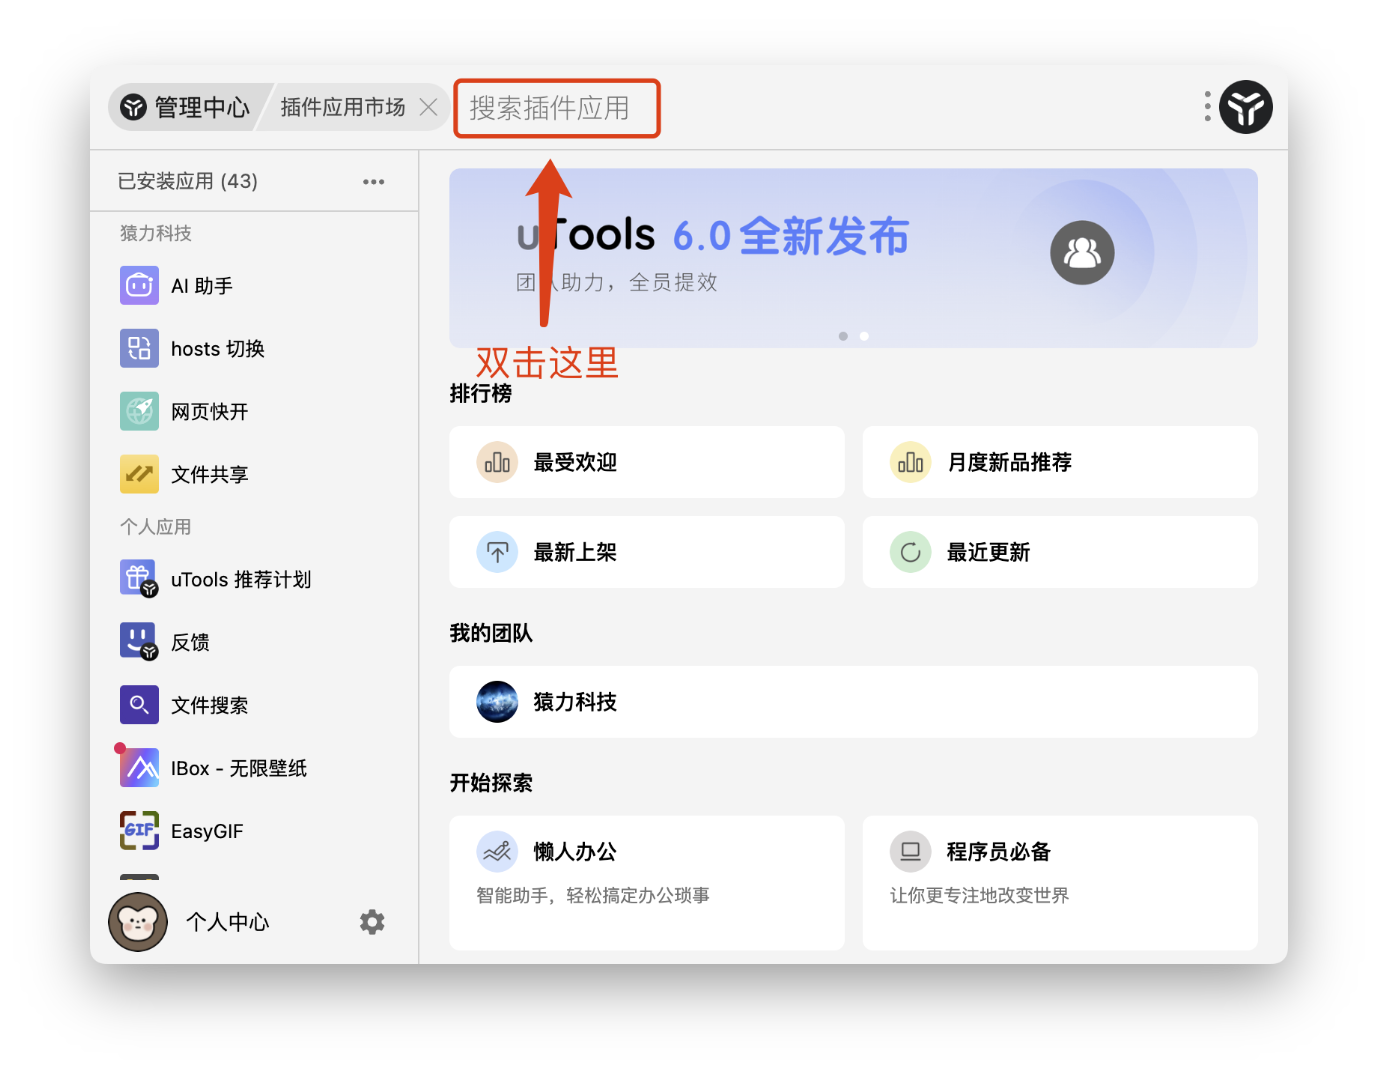Click the EasyGIF icon
The height and width of the screenshot is (1079, 1378).
pyautogui.click(x=139, y=831)
